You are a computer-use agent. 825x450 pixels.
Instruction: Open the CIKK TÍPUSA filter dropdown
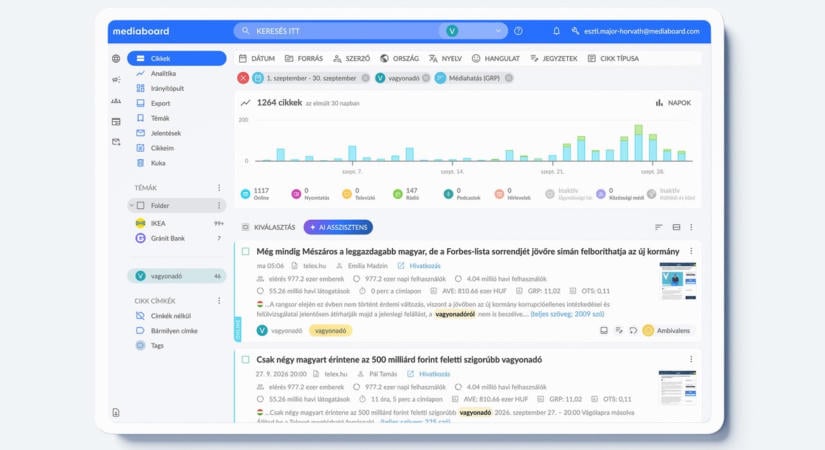tap(613, 58)
